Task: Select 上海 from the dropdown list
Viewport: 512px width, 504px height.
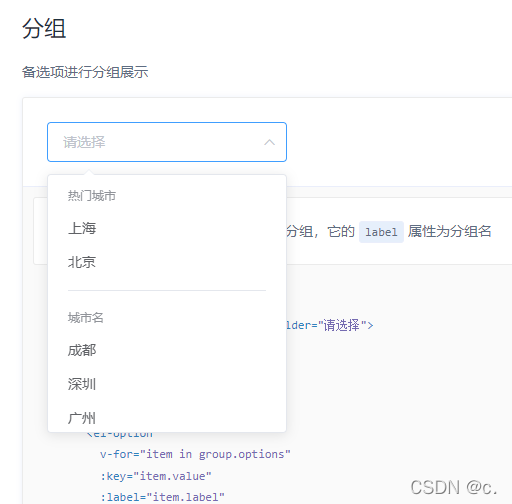Action: (167, 229)
